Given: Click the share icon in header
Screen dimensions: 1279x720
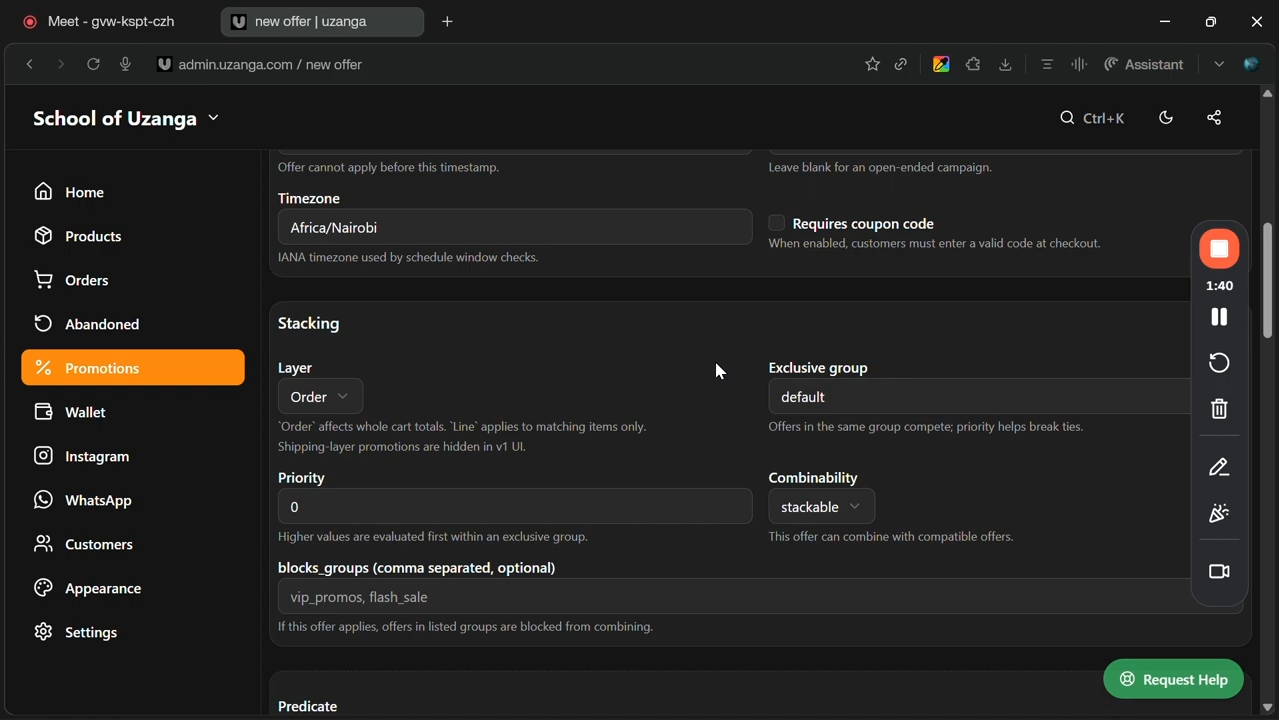Looking at the screenshot, I should coord(1214,118).
